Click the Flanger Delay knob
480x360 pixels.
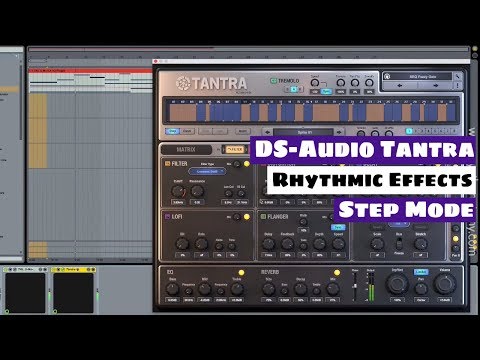point(268,244)
